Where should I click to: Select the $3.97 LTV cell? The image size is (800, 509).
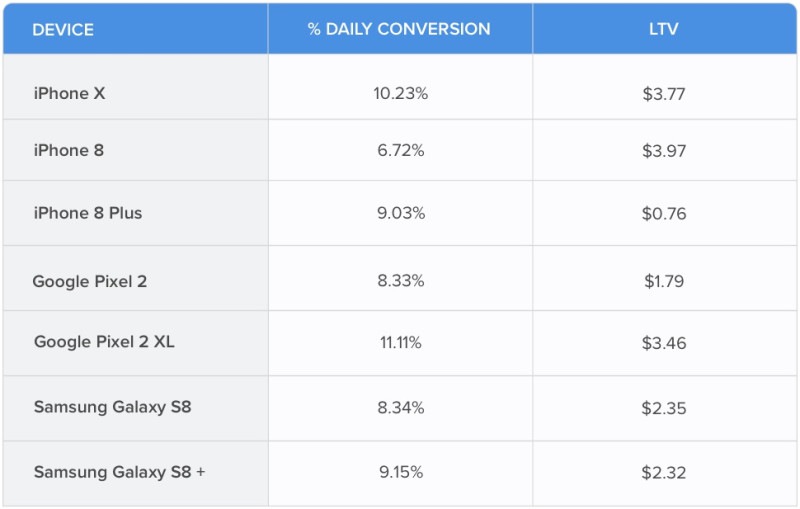[x=664, y=150]
